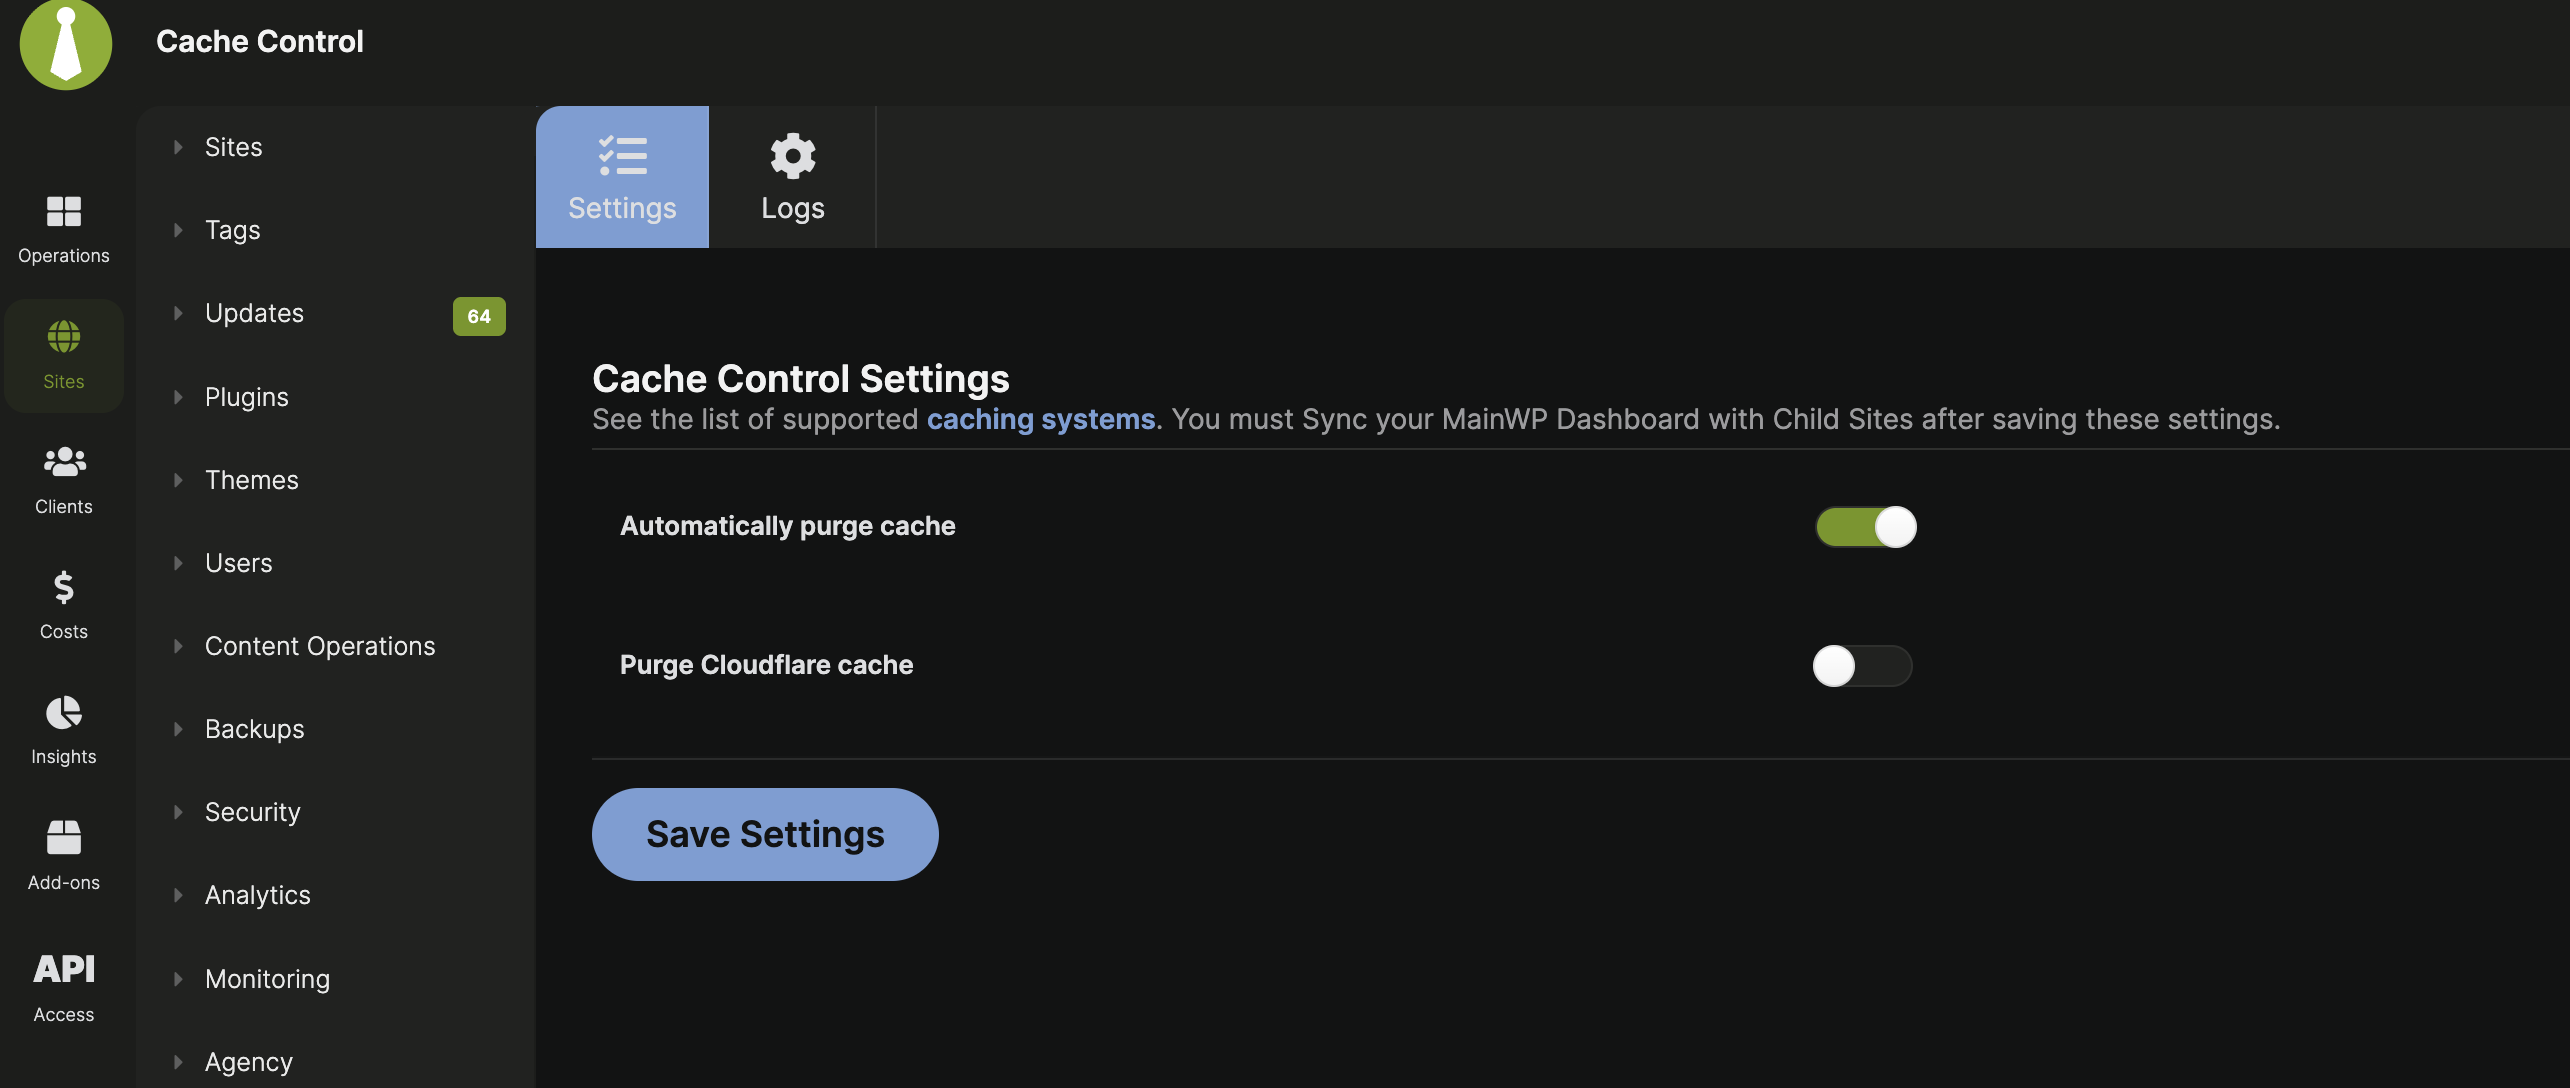Expand the Sites menu arrow
Screen dimensions: 2570x1088
[178, 147]
